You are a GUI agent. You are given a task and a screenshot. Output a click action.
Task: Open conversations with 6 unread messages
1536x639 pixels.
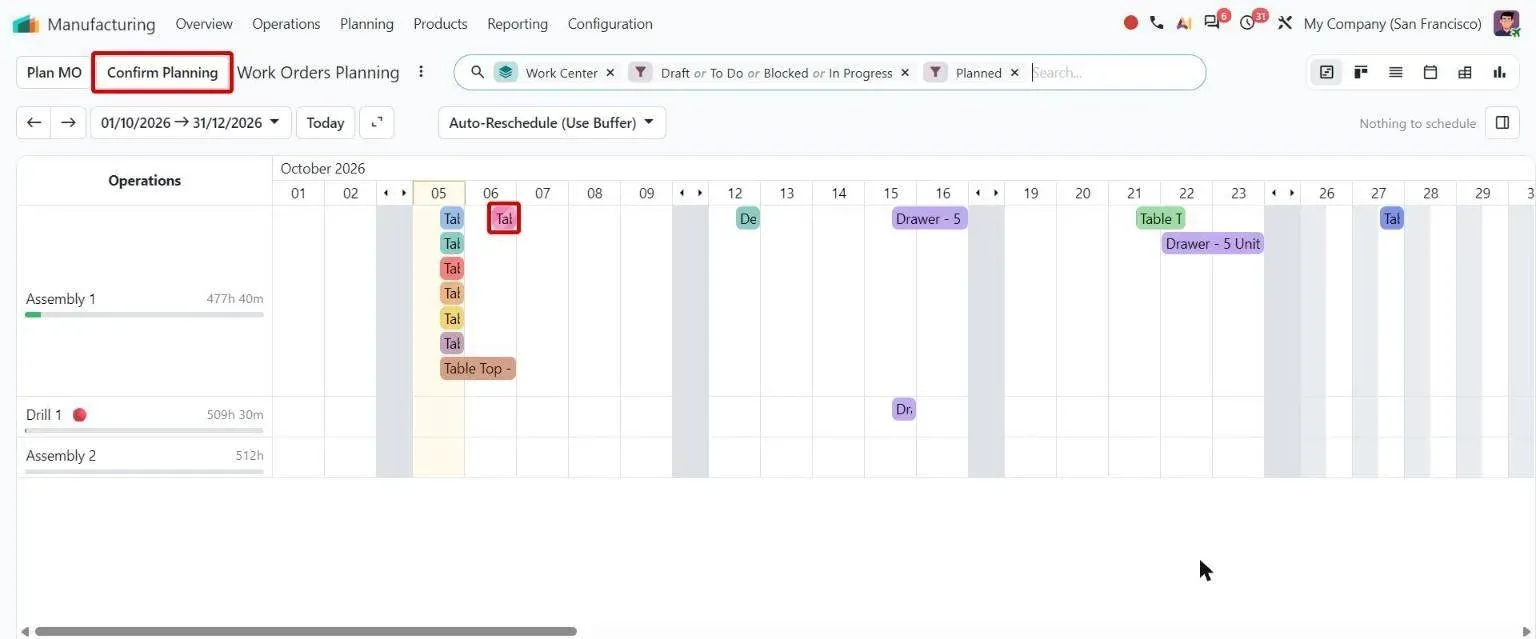[x=1214, y=22]
